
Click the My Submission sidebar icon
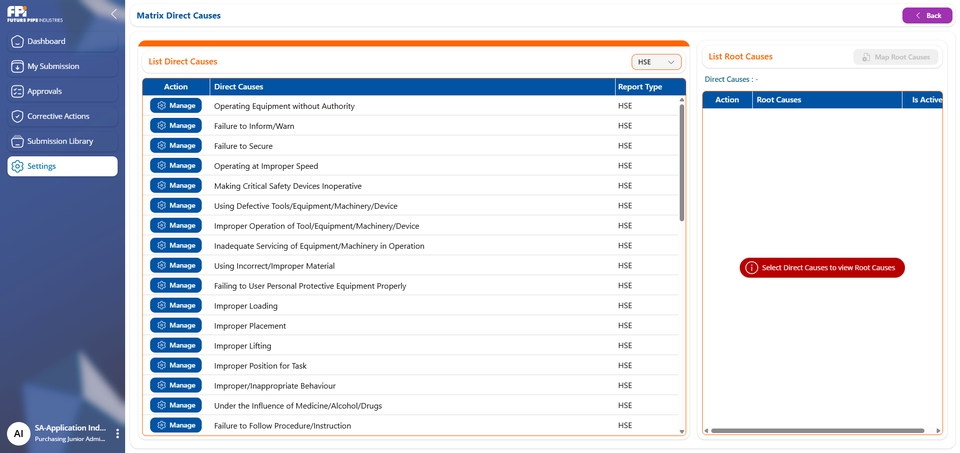17,67
